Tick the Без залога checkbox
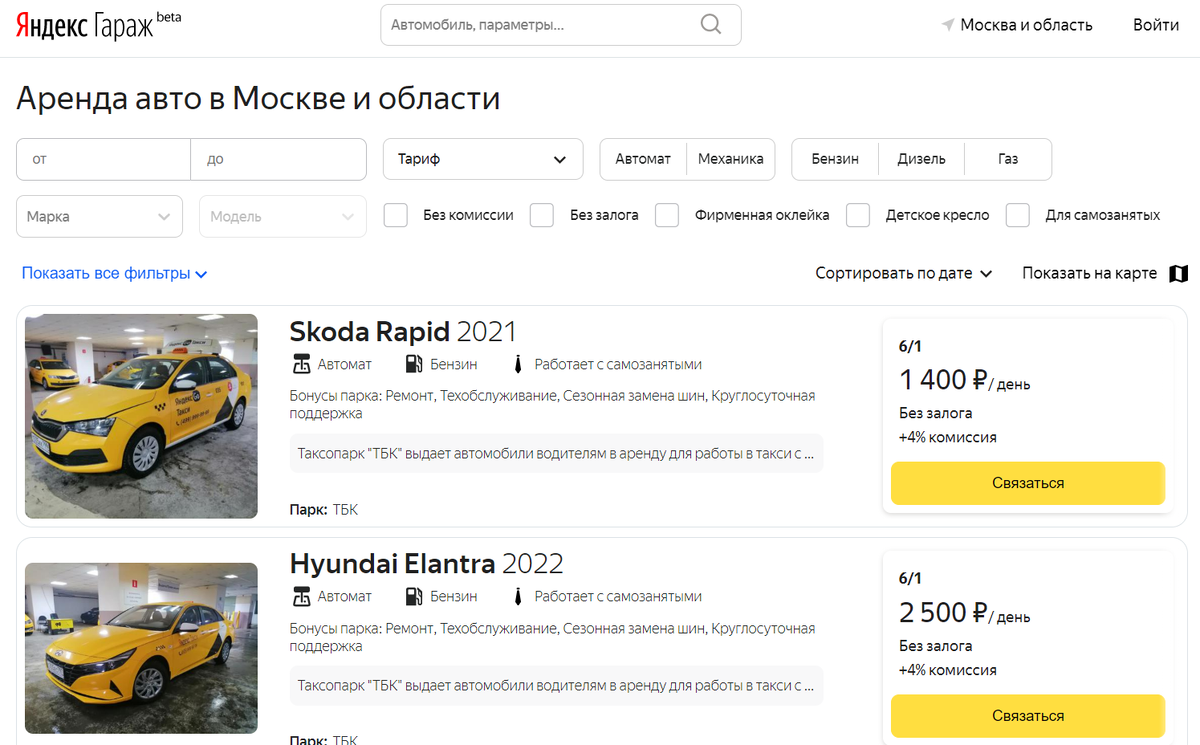 point(542,215)
